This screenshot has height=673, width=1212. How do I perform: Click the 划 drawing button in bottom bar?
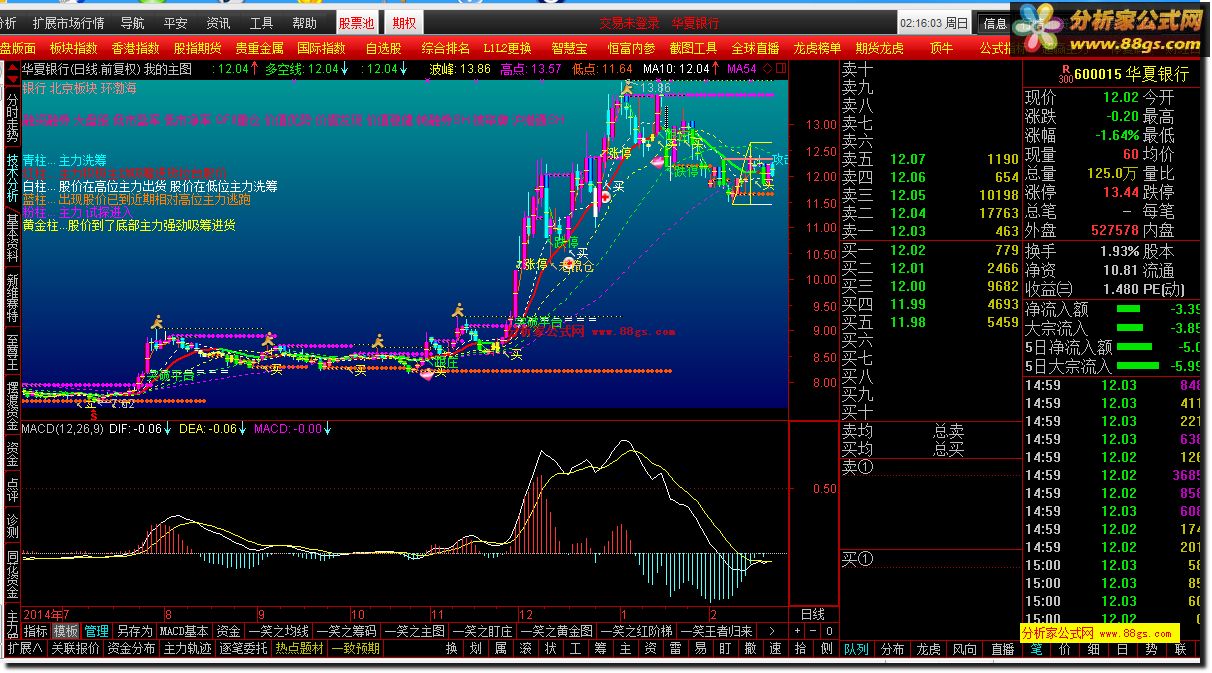(476, 648)
